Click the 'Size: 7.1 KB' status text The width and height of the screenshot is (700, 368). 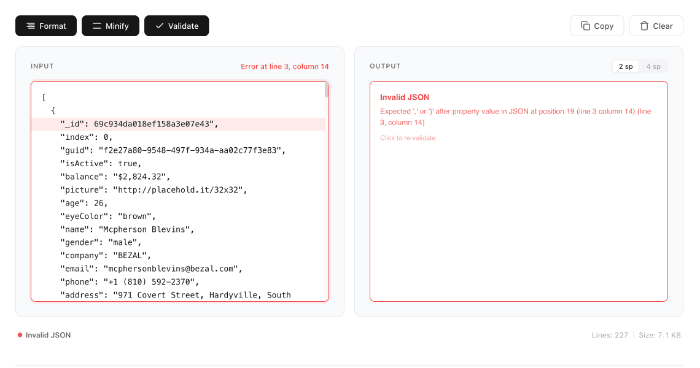click(x=659, y=335)
